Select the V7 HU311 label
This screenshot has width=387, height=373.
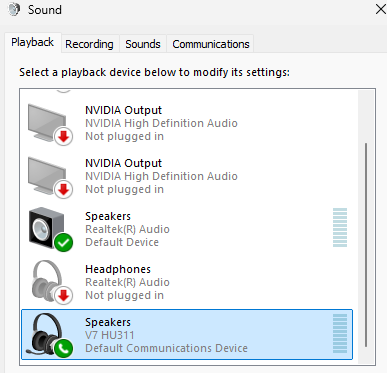[x=110, y=335]
